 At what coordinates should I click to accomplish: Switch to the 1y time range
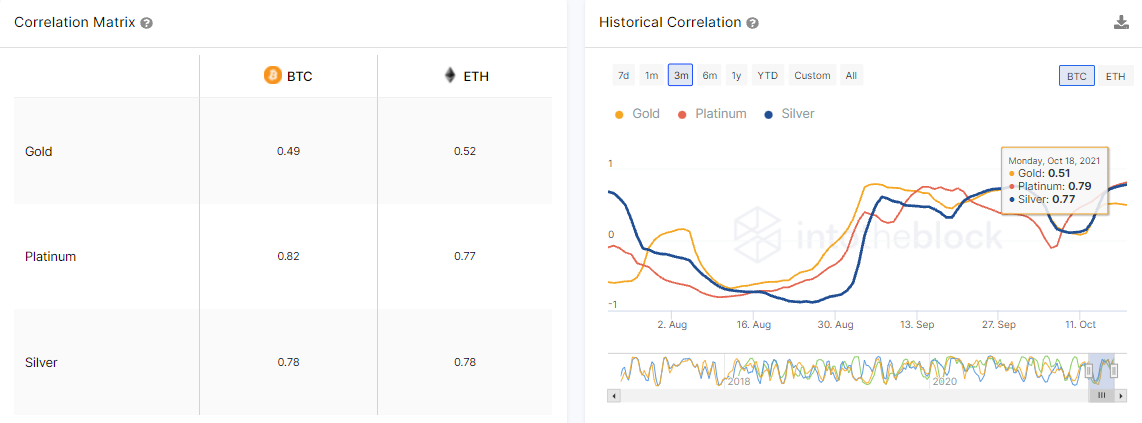(x=737, y=76)
